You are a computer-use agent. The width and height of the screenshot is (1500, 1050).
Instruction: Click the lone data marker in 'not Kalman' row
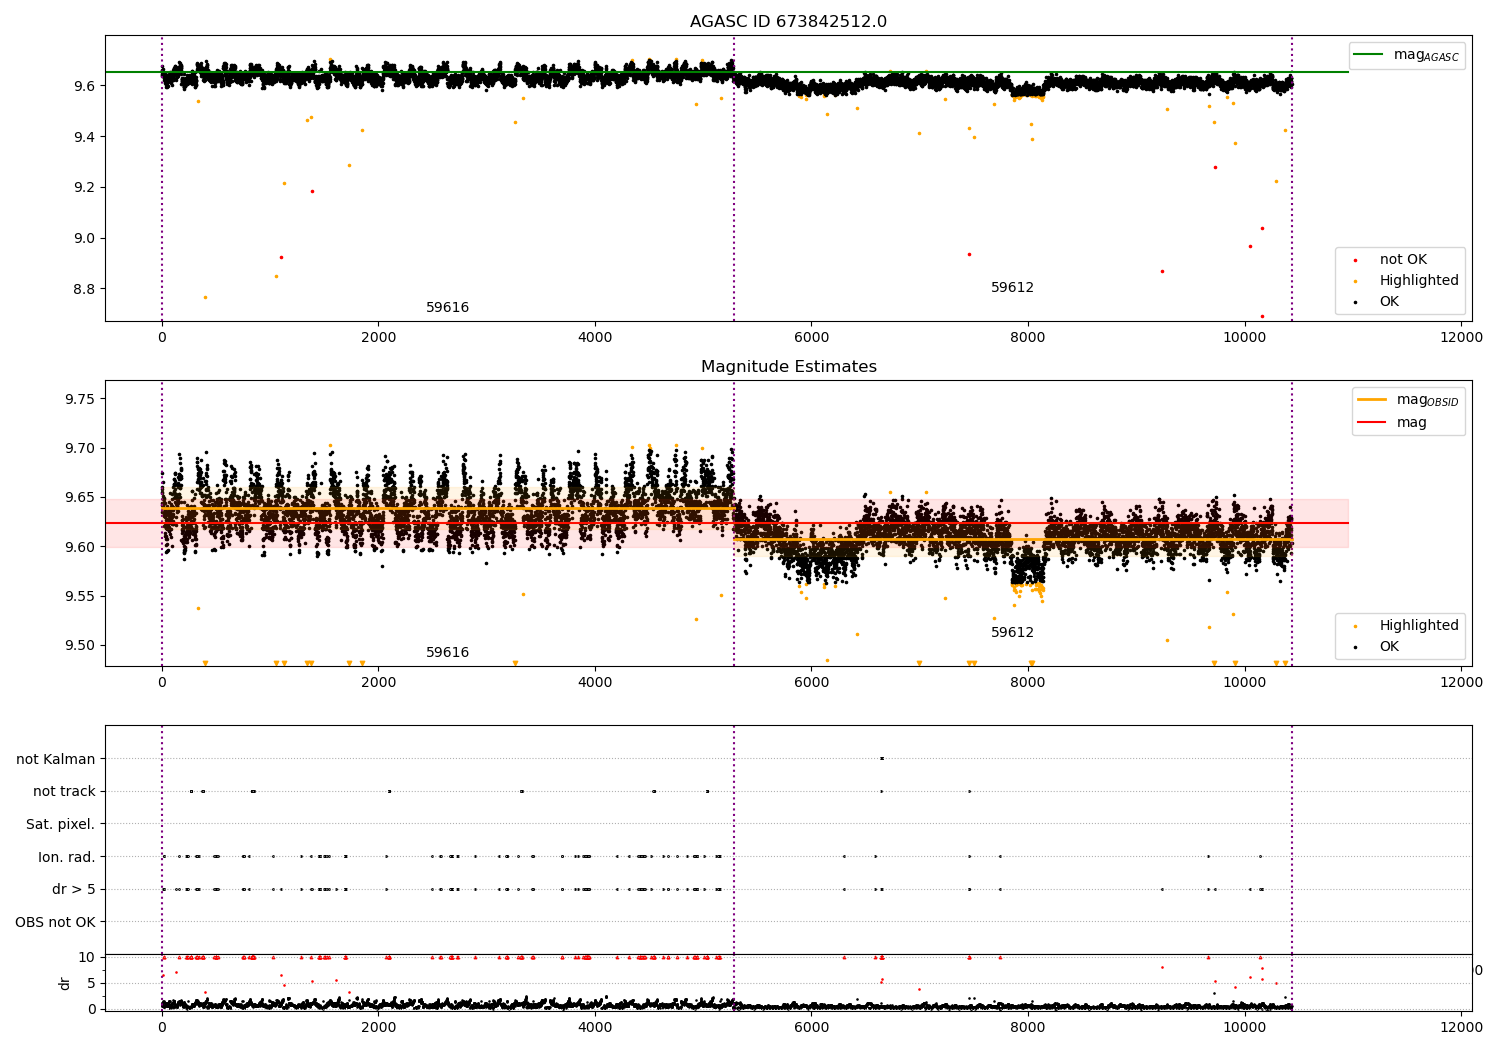coord(881,758)
